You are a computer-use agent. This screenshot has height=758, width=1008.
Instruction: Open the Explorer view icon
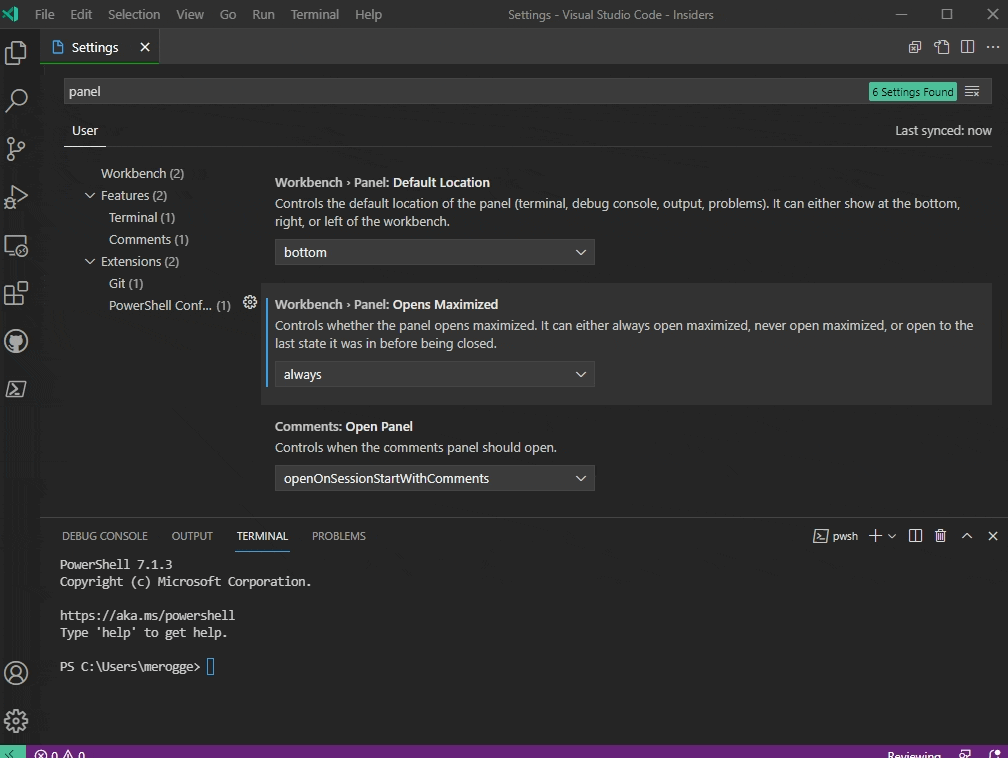click(x=16, y=52)
